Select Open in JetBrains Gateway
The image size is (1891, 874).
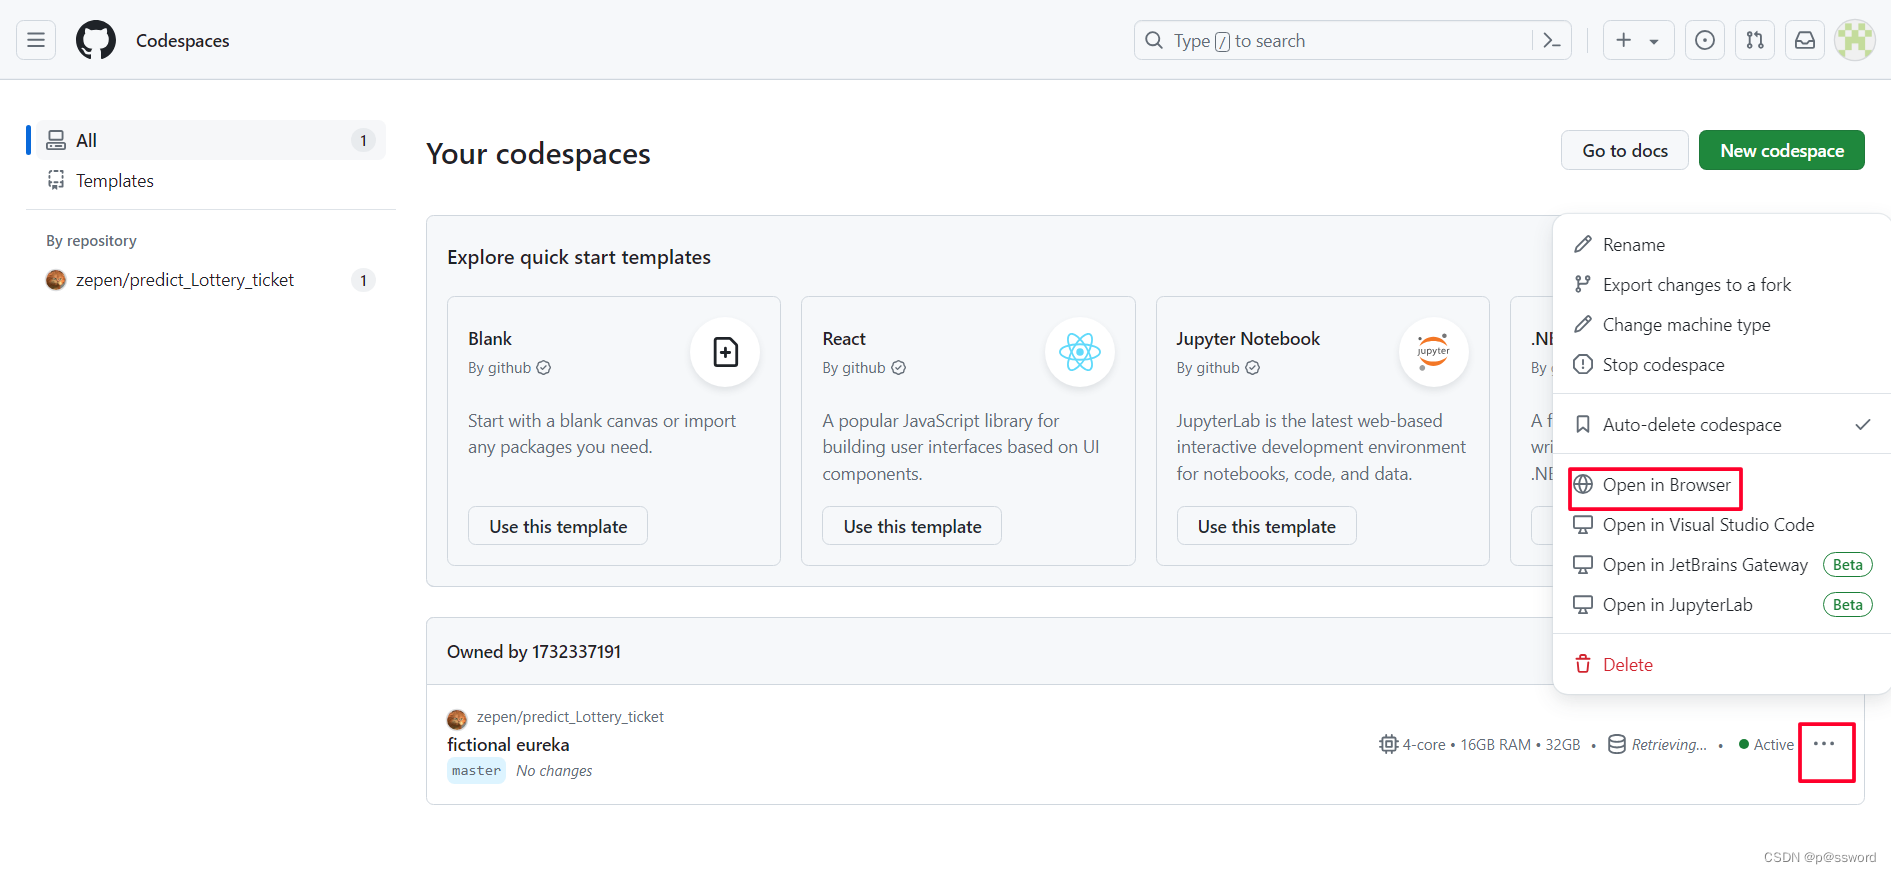tap(1722, 565)
